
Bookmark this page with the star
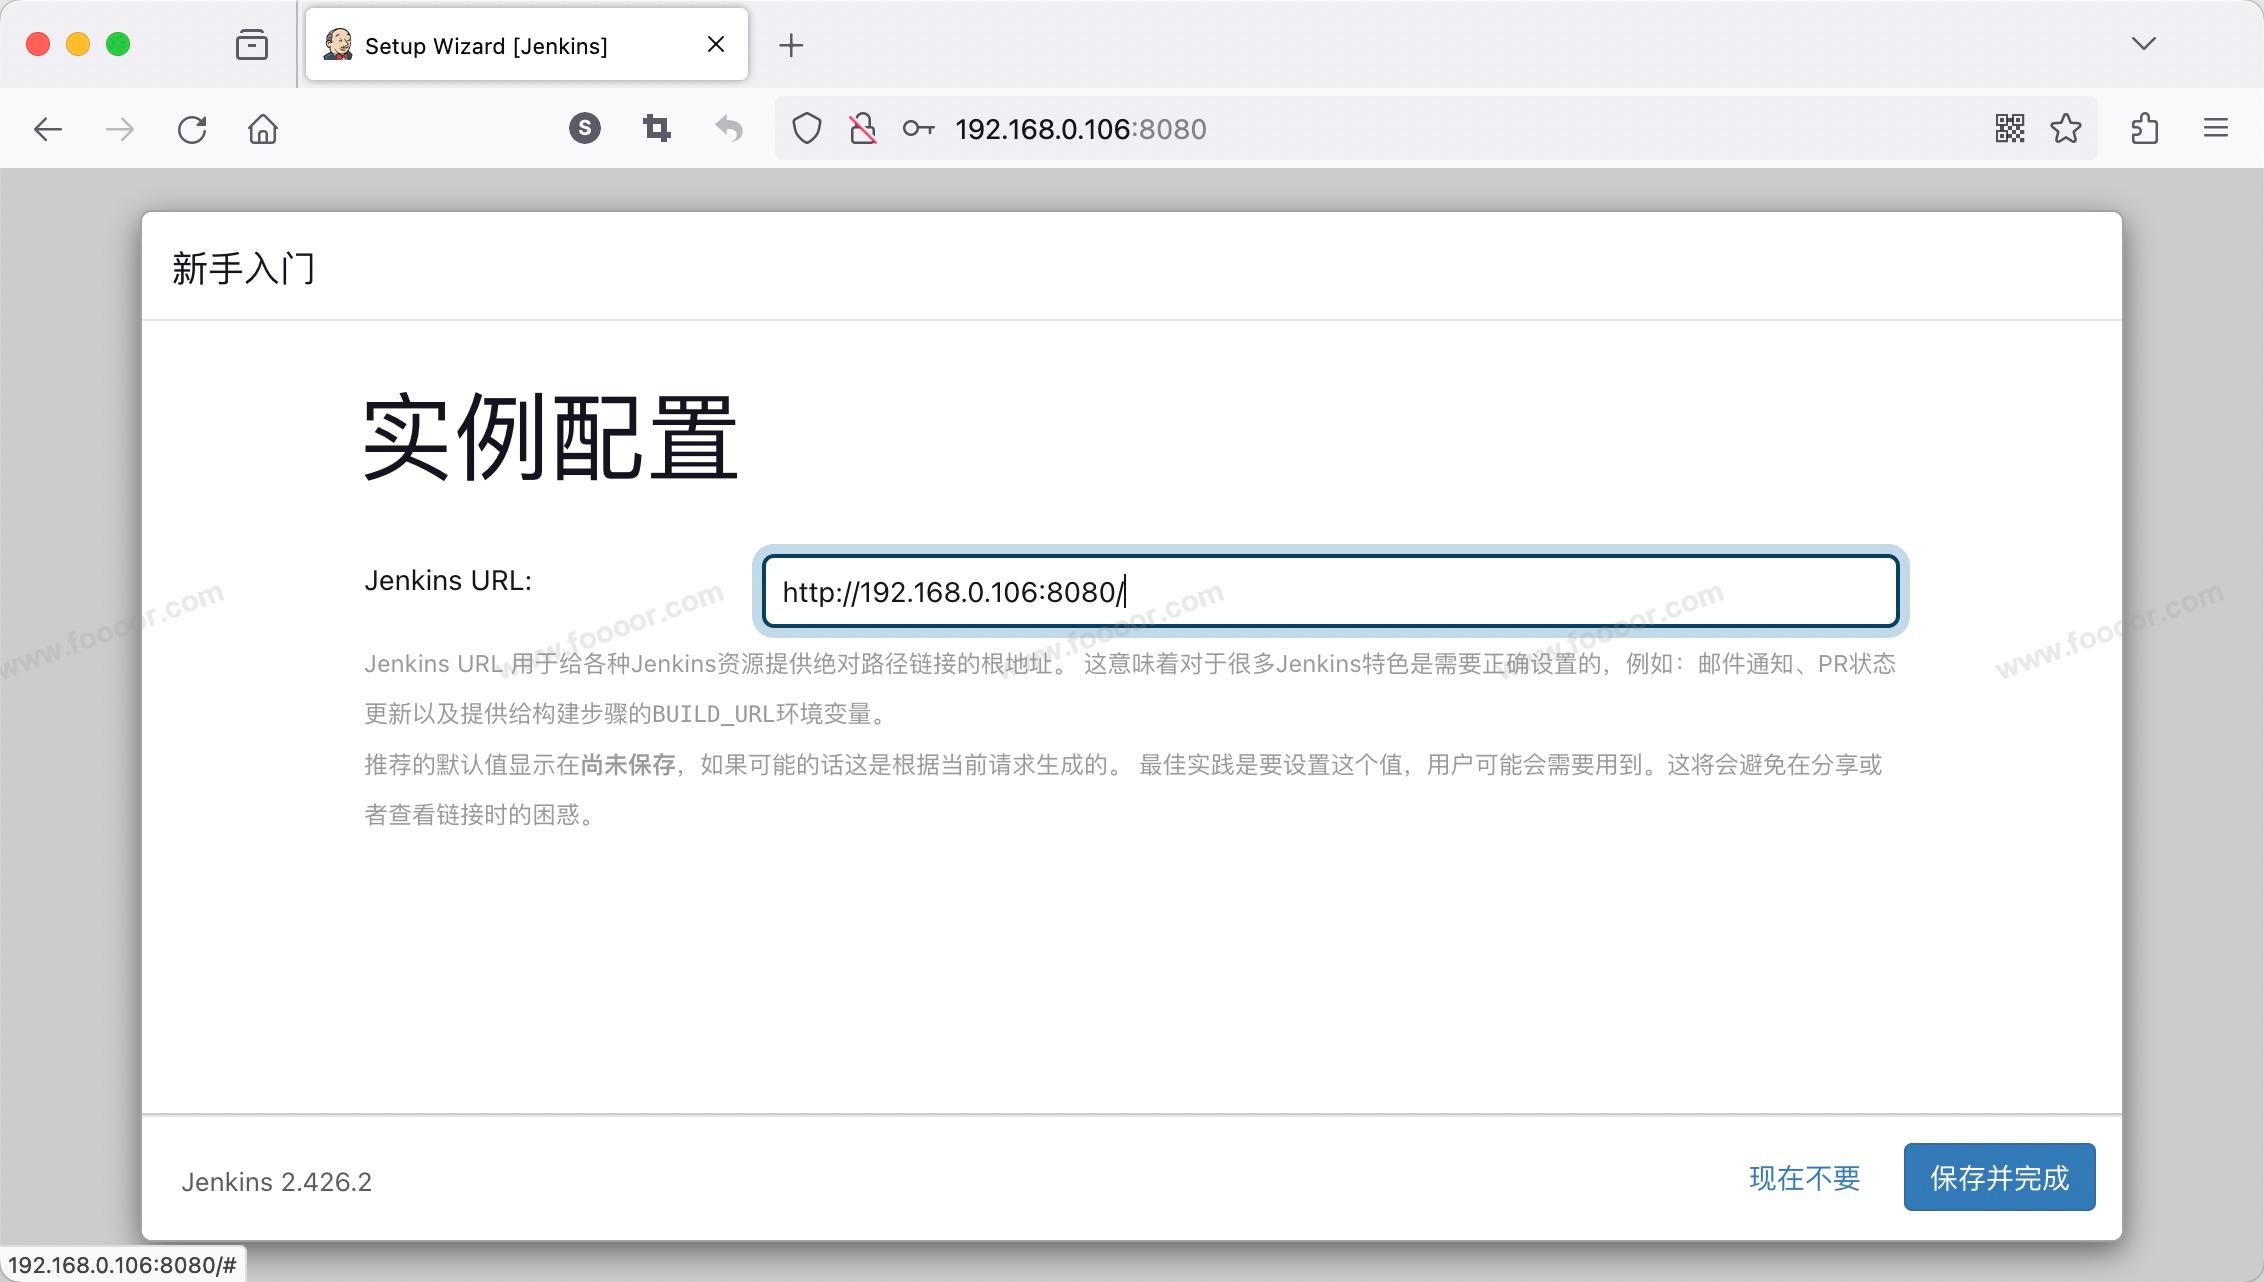coord(2066,129)
